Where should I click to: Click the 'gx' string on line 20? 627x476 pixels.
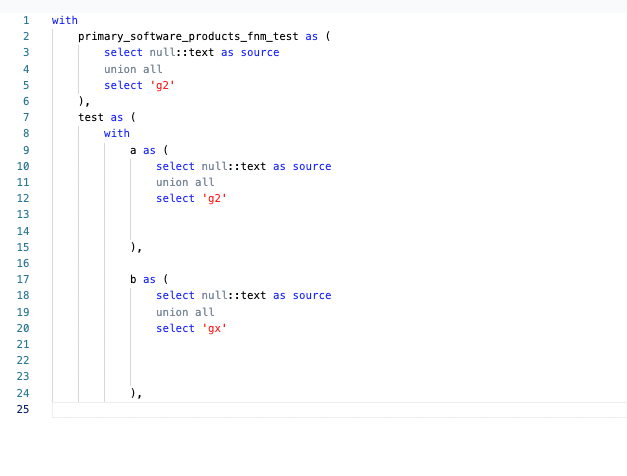214,328
